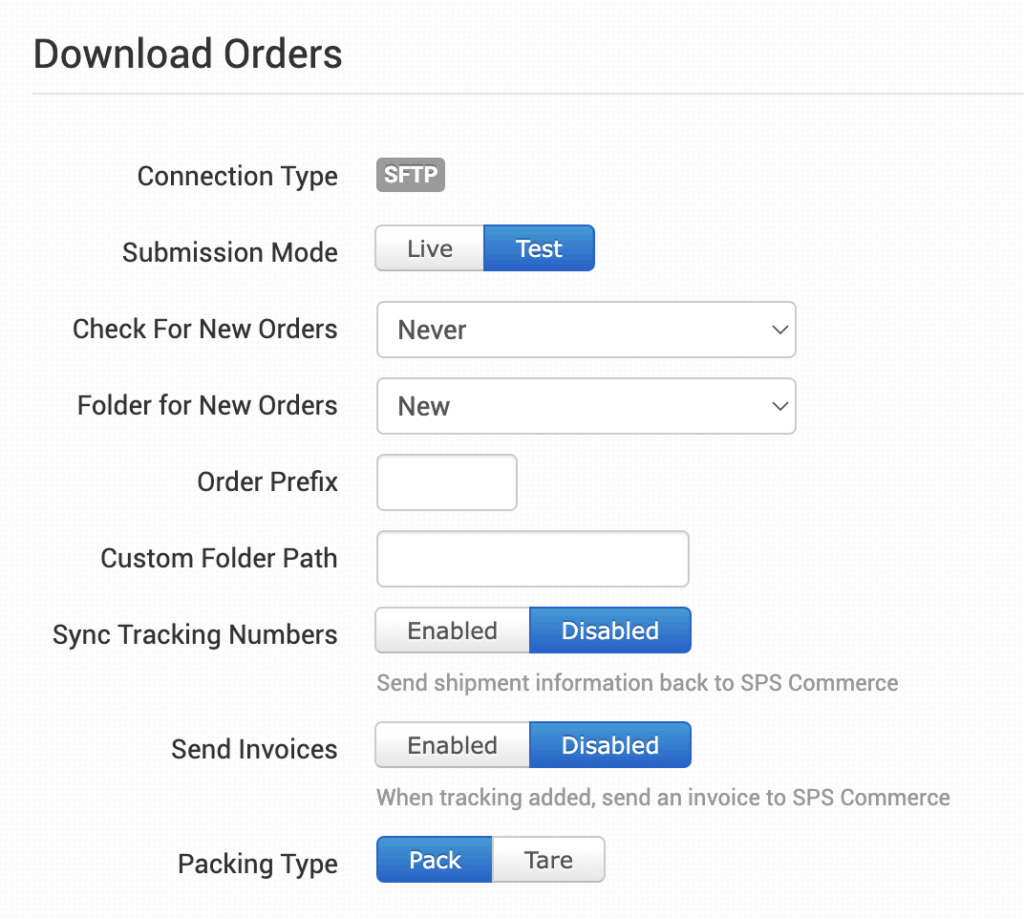The width and height of the screenshot is (1024, 919).
Task: Click the Download Orders heading
Action: [188, 54]
